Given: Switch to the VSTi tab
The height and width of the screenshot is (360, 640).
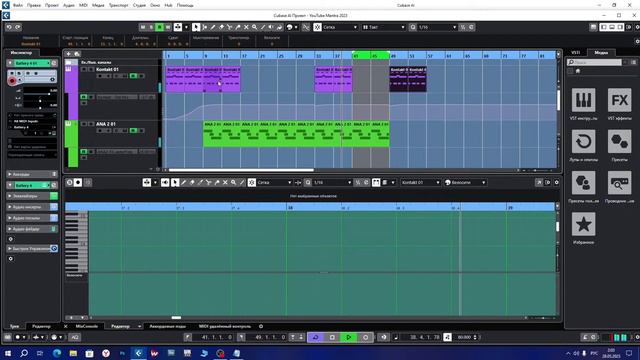Looking at the screenshot, I should click(576, 52).
